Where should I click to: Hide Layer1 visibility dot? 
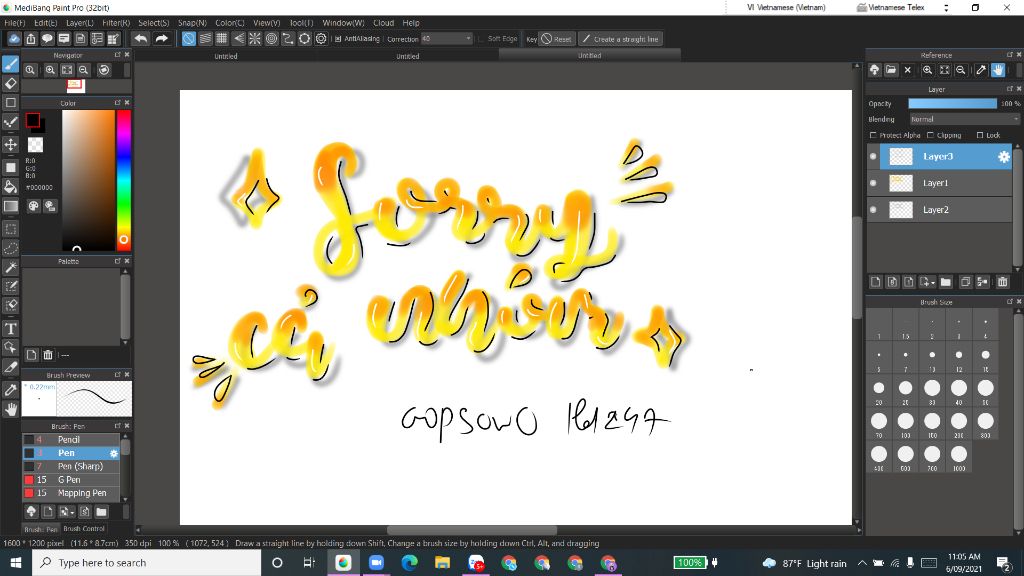coord(873,183)
